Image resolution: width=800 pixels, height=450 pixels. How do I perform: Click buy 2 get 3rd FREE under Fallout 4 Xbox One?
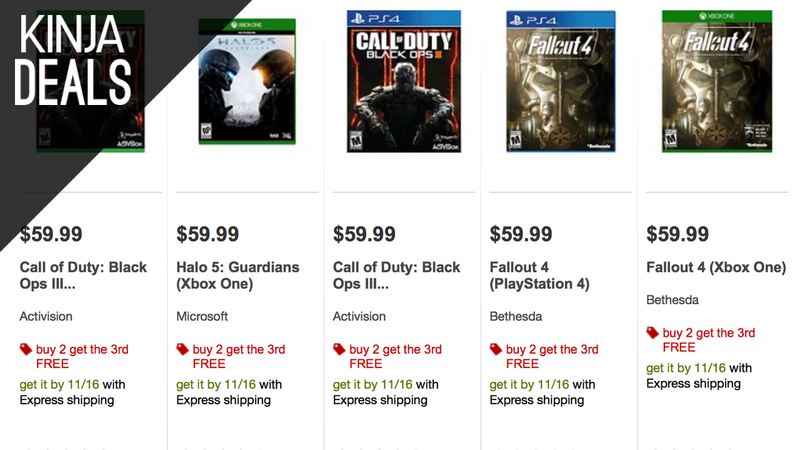pos(709,340)
